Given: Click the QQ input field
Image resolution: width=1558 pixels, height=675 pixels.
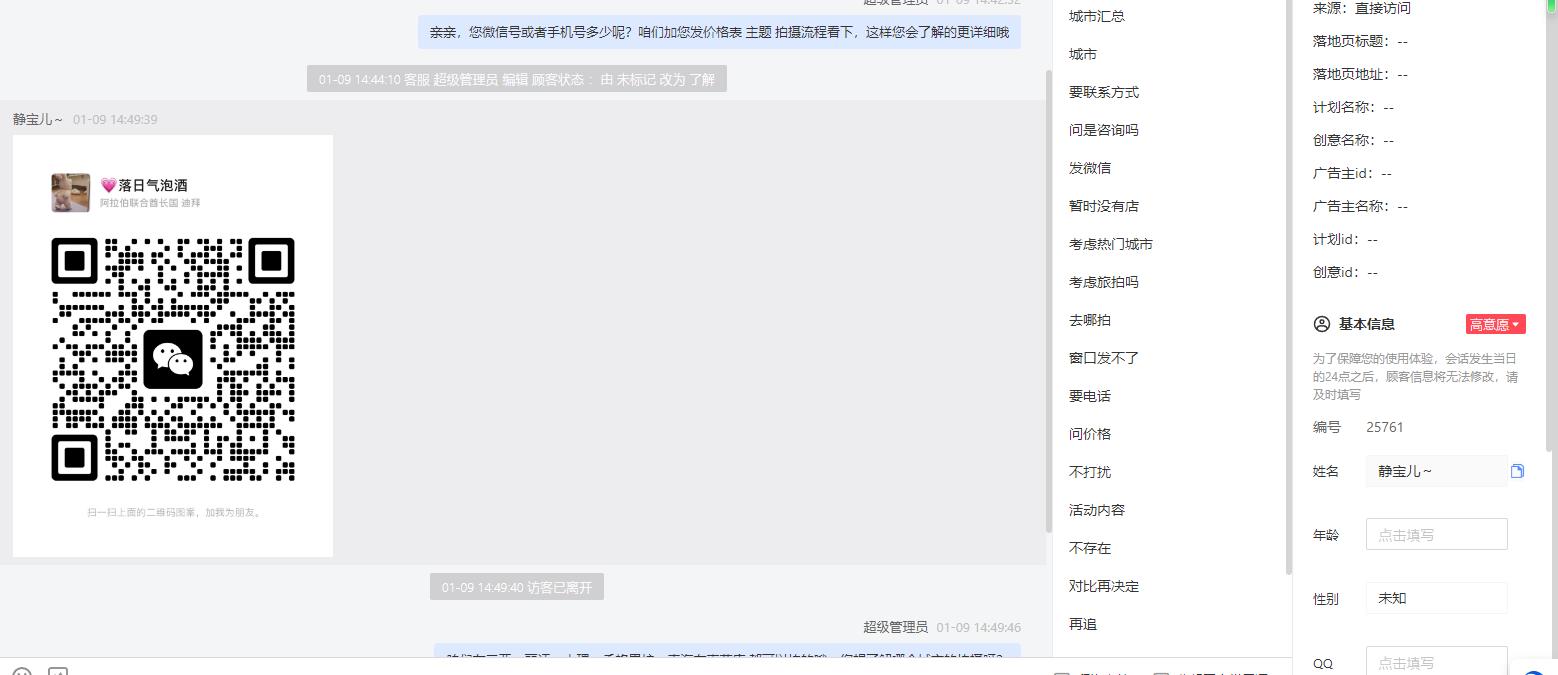Looking at the screenshot, I should coord(1436,662).
